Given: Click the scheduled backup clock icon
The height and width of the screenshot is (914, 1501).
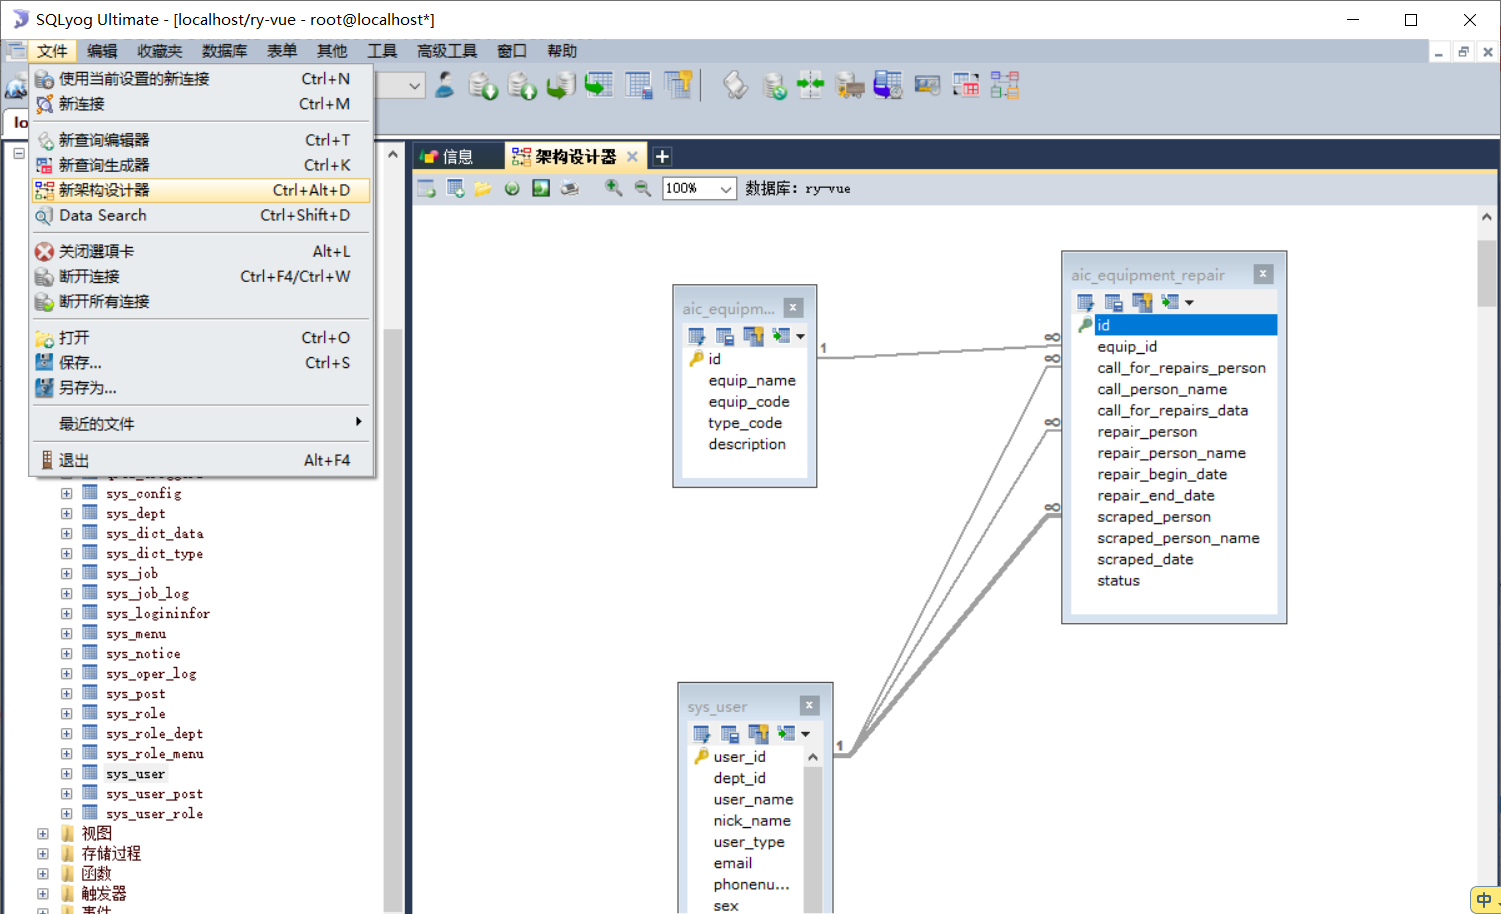Looking at the screenshot, I should 888,86.
